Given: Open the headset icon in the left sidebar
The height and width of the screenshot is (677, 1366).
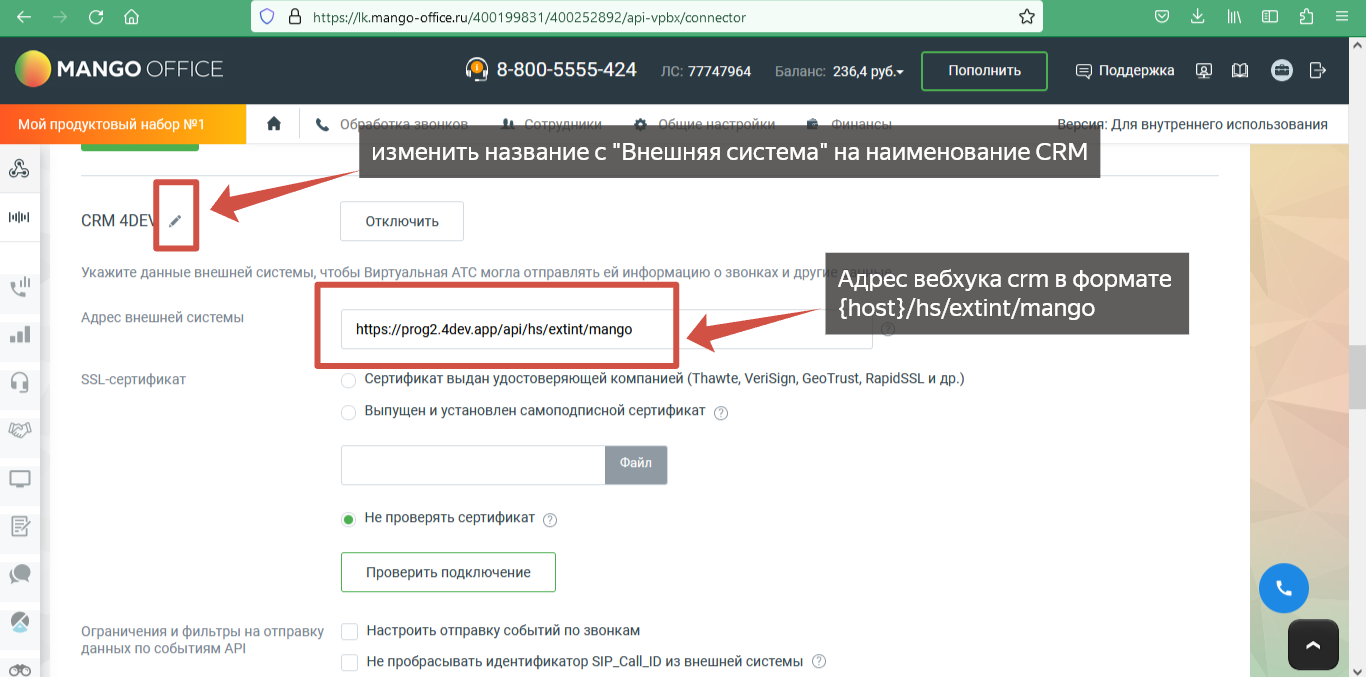Looking at the screenshot, I should pos(19,383).
